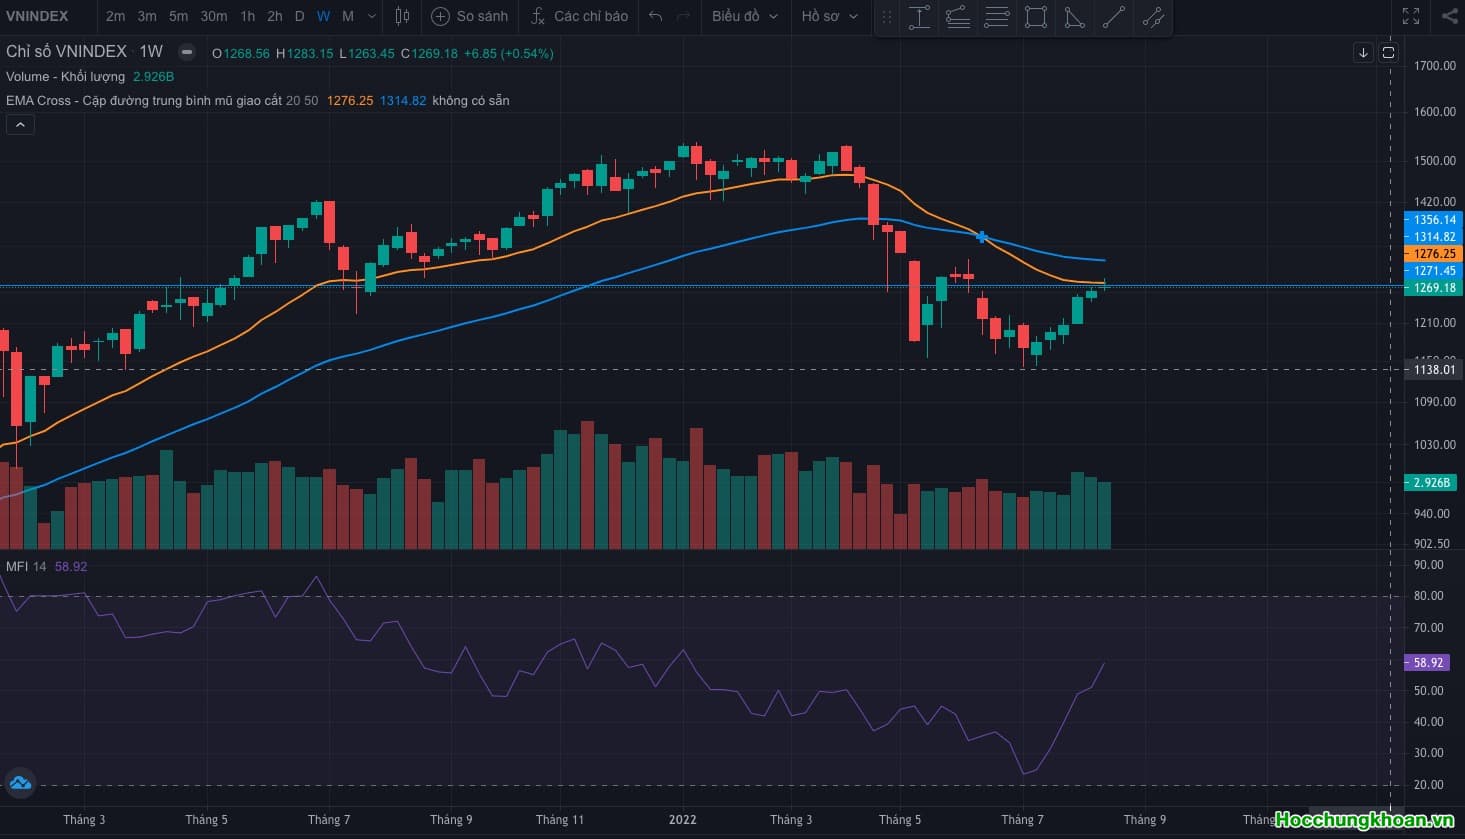Toggle the scroll-to-latest arrow button
The height and width of the screenshot is (839, 1465).
tap(1363, 53)
